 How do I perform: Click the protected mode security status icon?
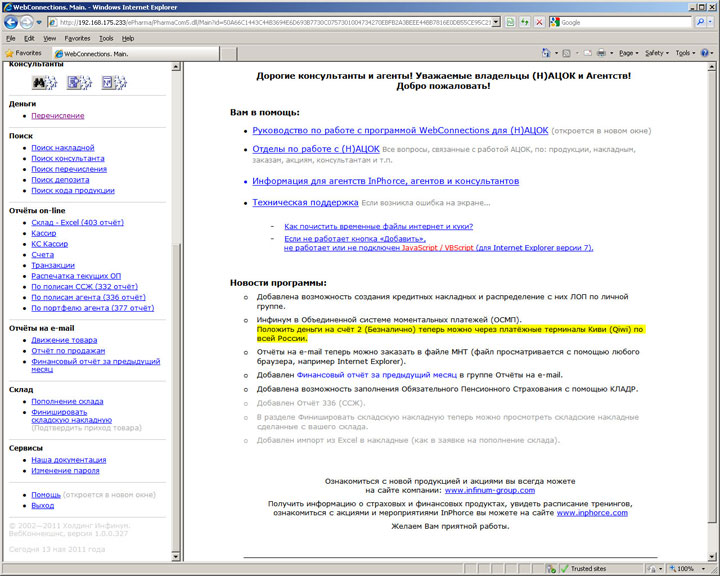(551, 569)
